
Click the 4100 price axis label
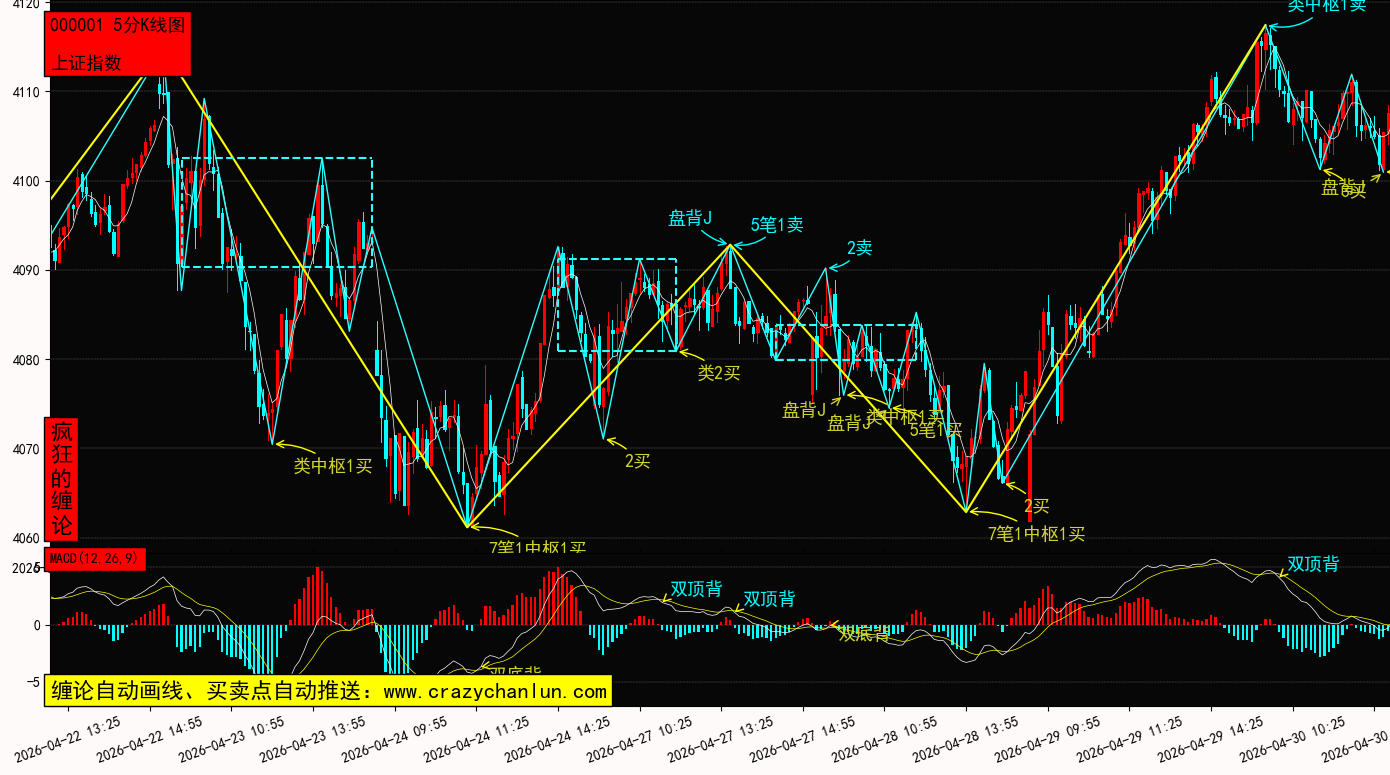point(22,181)
